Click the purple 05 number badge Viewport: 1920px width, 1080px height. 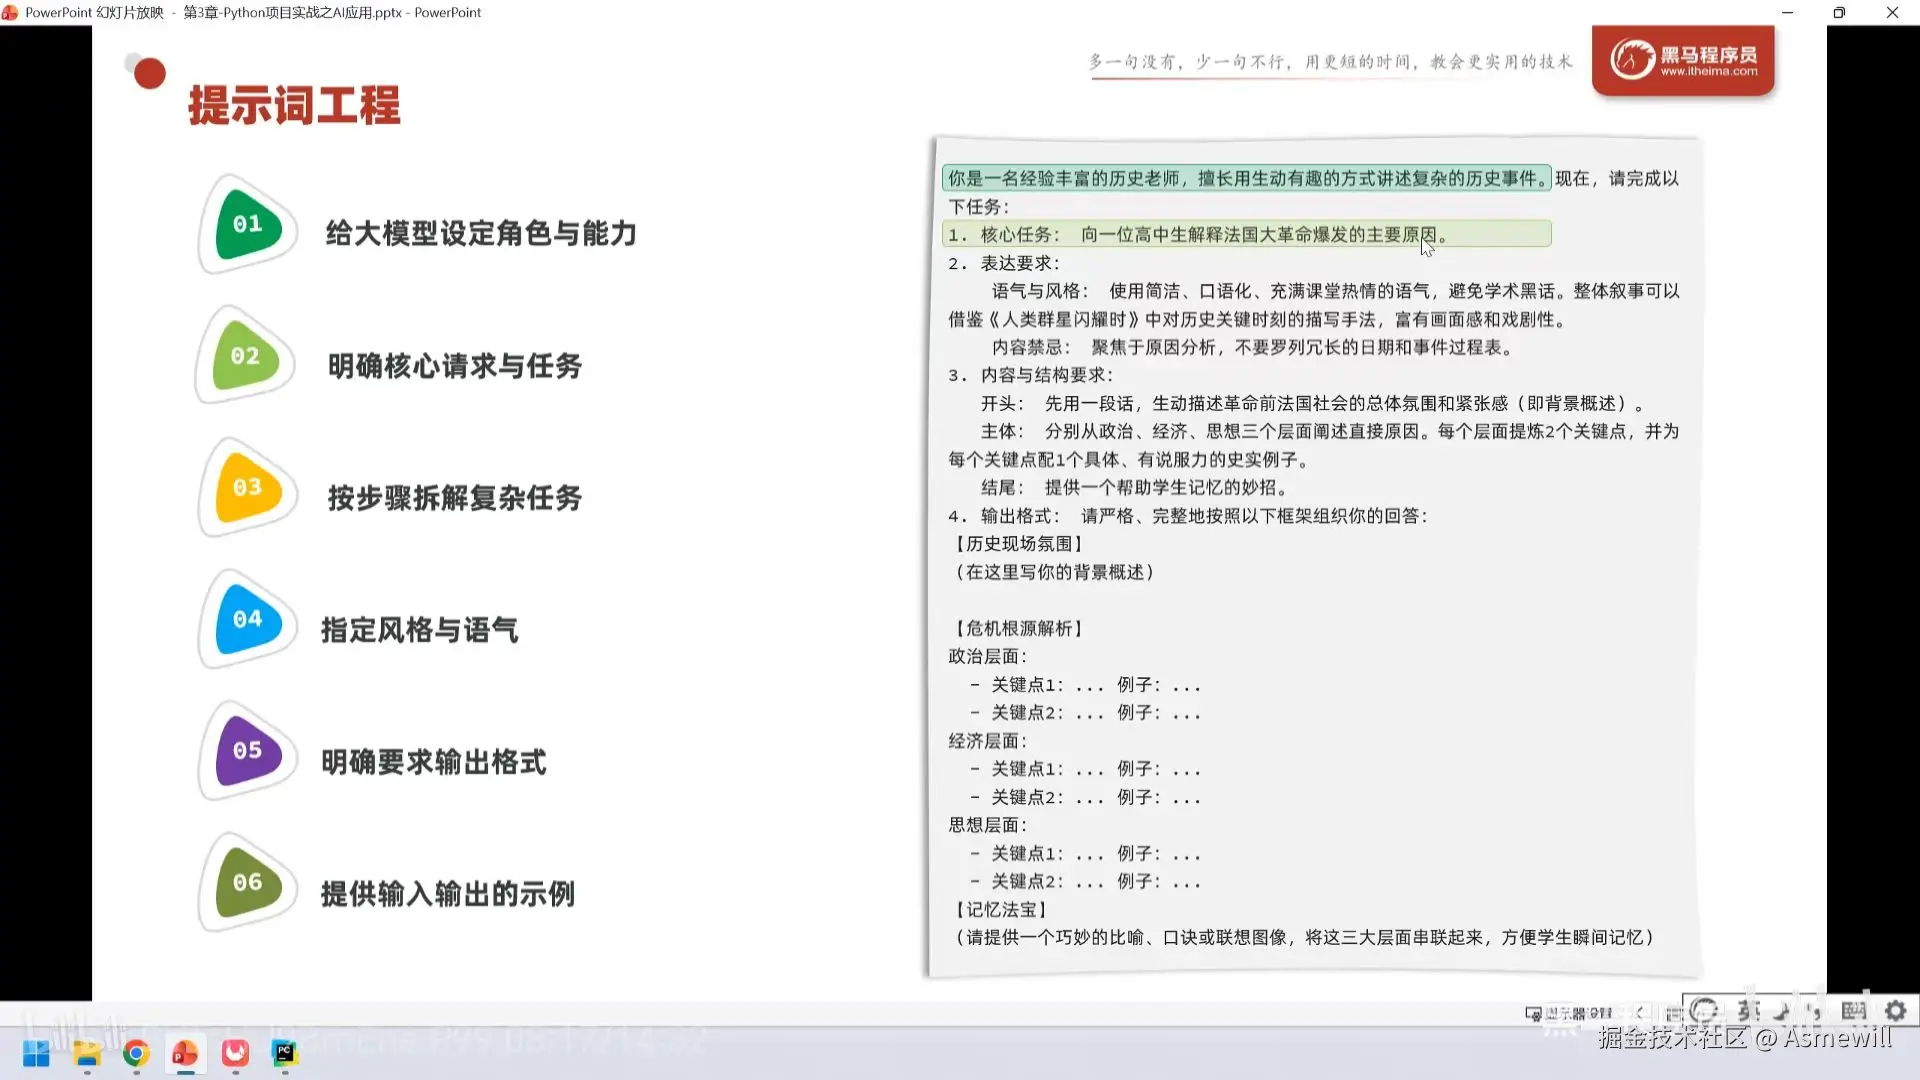click(x=247, y=751)
